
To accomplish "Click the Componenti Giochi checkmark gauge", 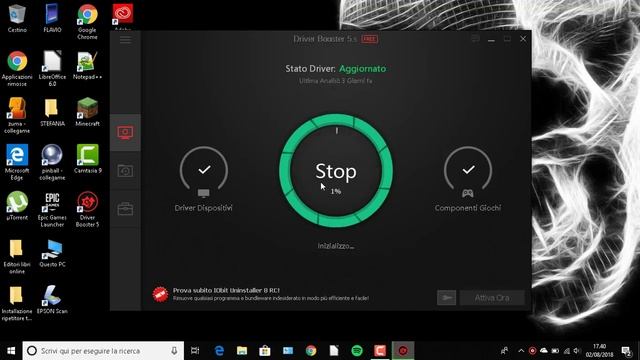I will (x=468, y=171).
